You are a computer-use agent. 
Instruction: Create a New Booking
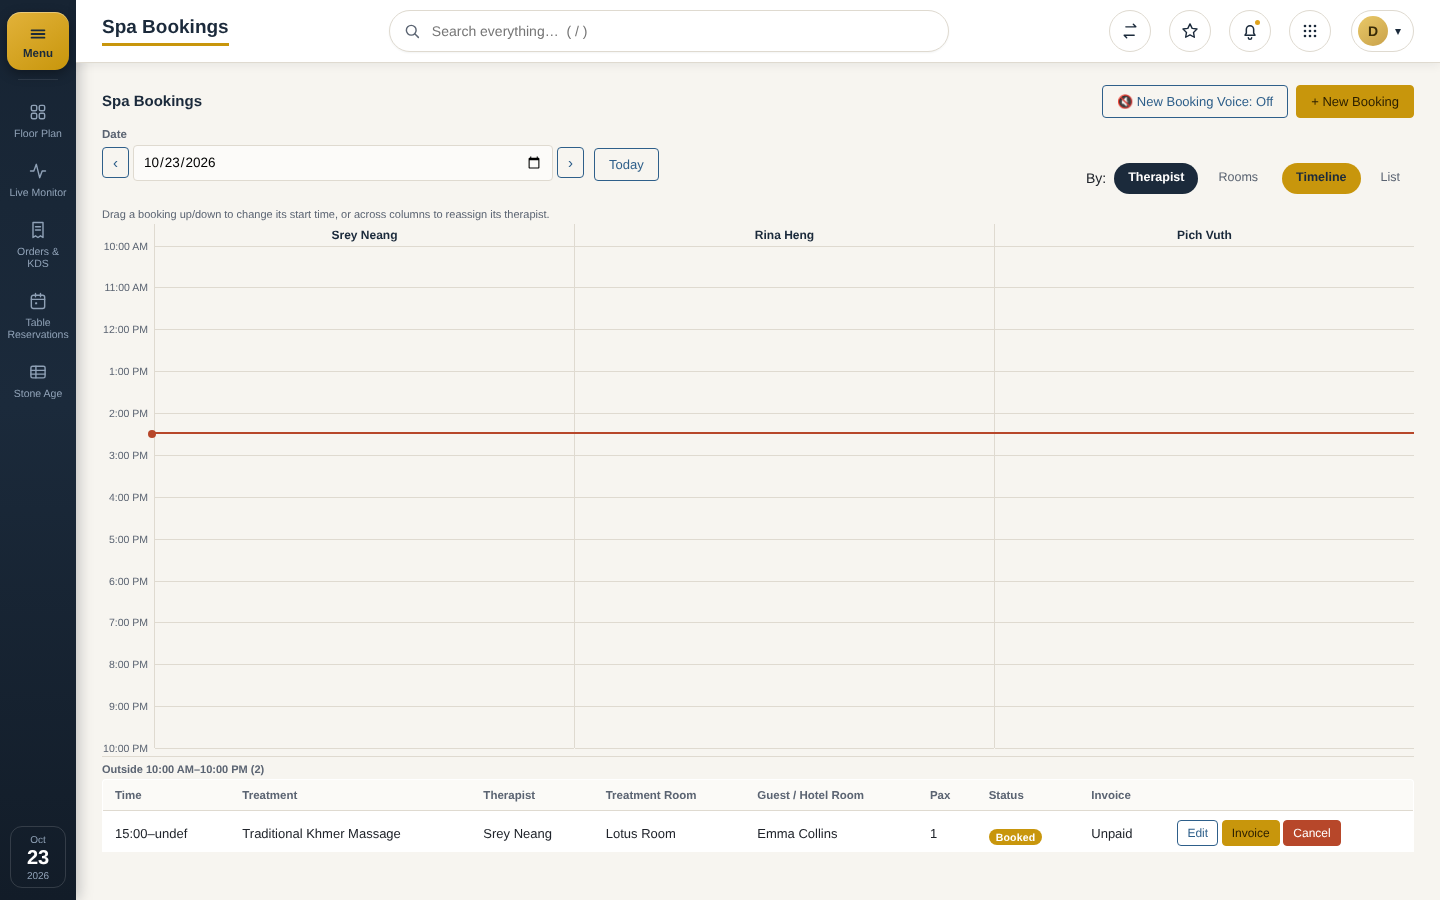tap(1355, 102)
